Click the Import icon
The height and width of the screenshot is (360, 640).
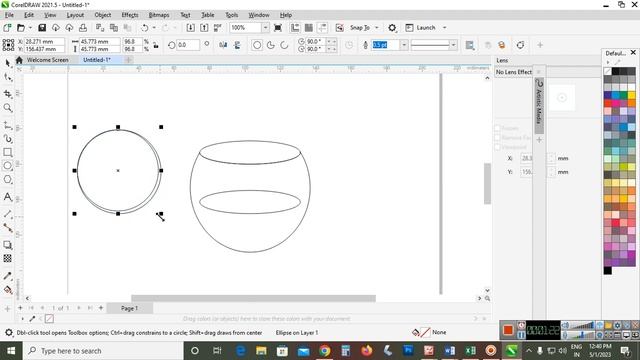pyautogui.click(x=191, y=28)
